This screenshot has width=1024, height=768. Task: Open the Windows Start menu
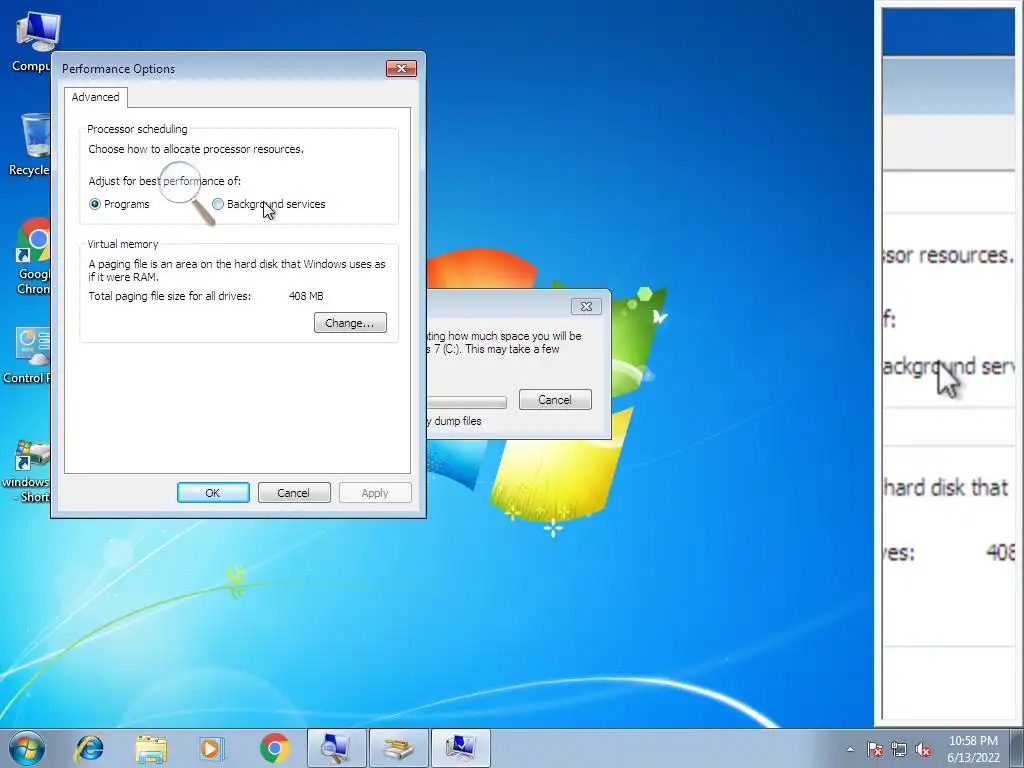pos(27,748)
